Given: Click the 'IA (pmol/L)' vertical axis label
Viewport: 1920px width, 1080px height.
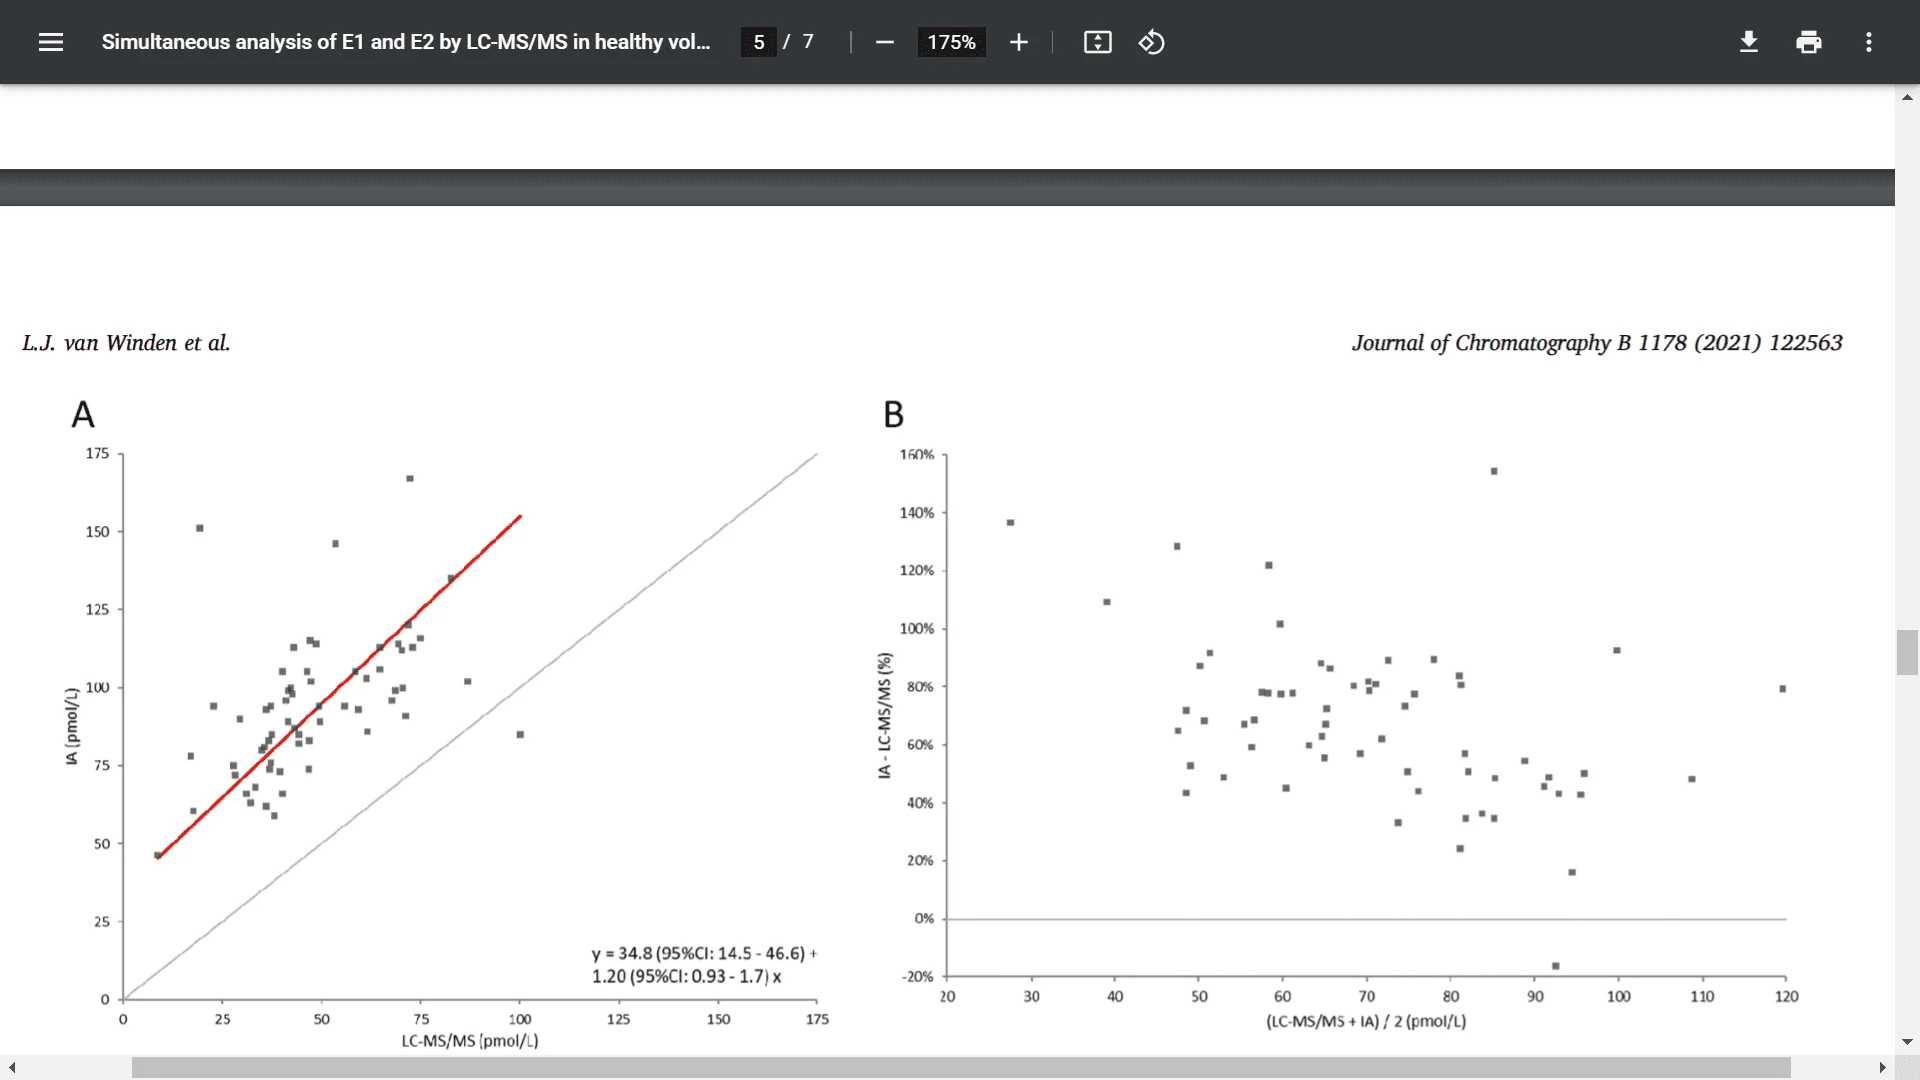Looking at the screenshot, I should point(71,727).
